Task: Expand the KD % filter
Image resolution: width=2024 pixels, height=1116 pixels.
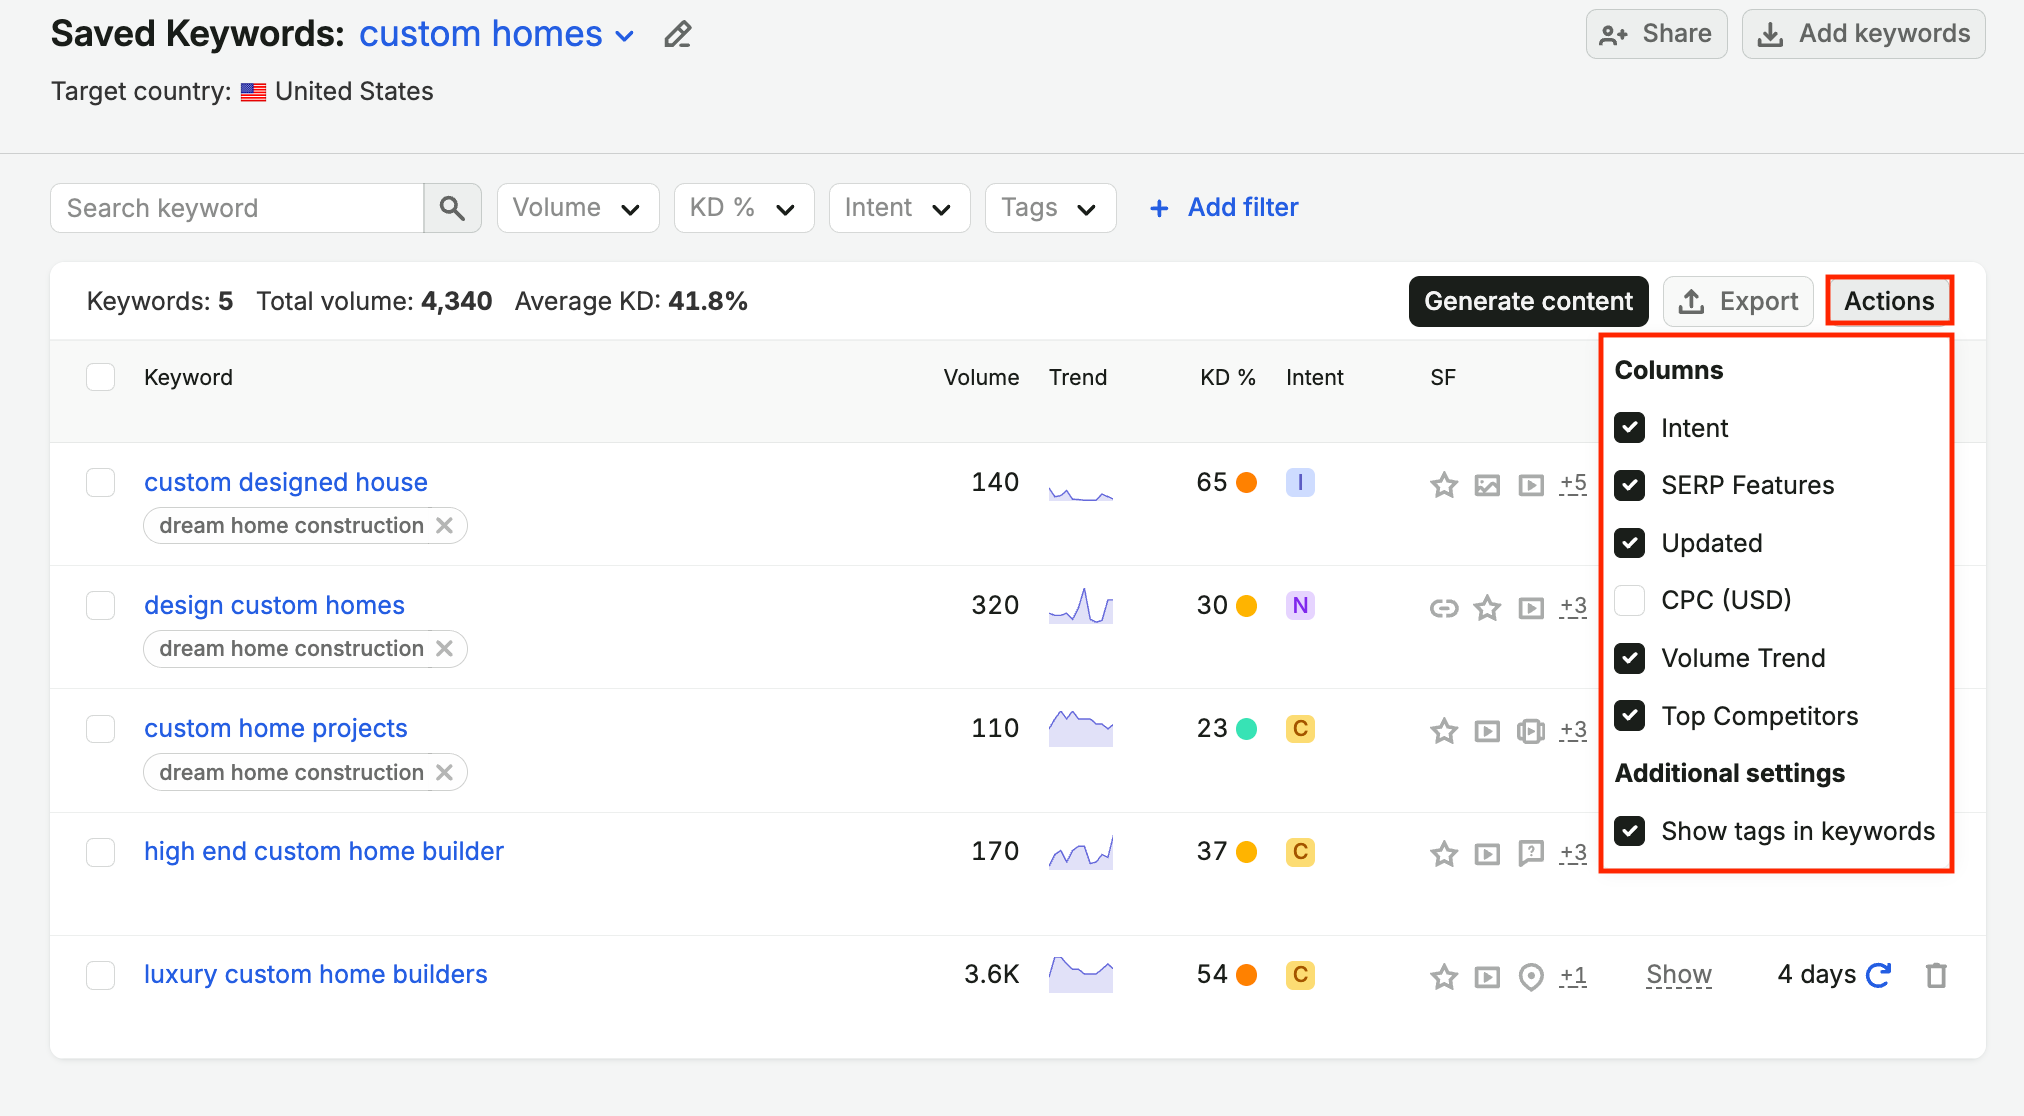Action: coord(744,208)
